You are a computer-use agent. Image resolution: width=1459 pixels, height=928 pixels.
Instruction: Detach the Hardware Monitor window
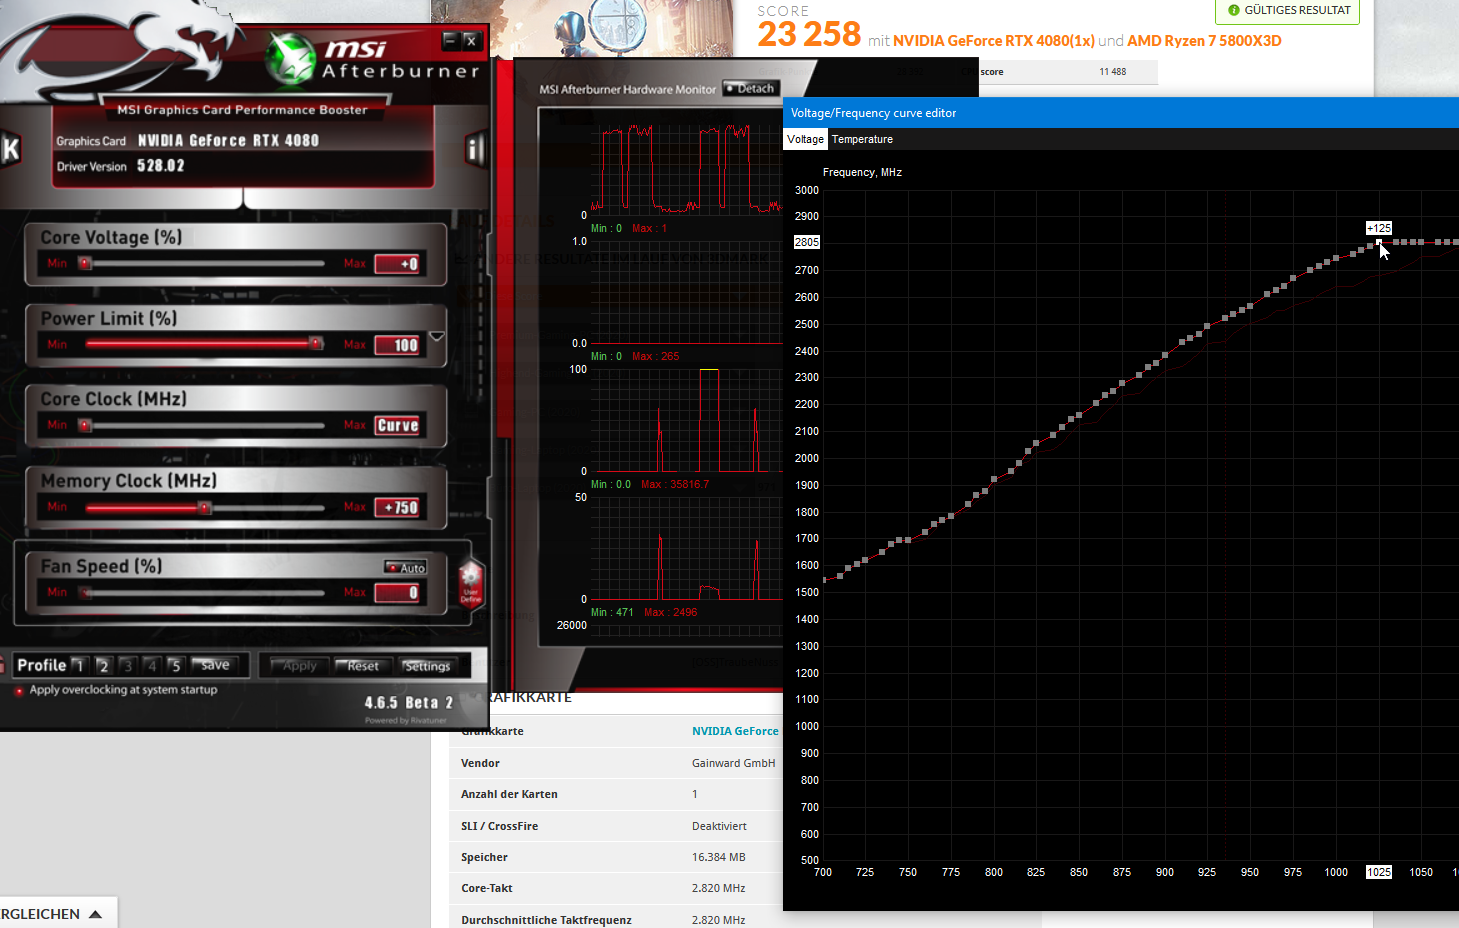coord(750,88)
